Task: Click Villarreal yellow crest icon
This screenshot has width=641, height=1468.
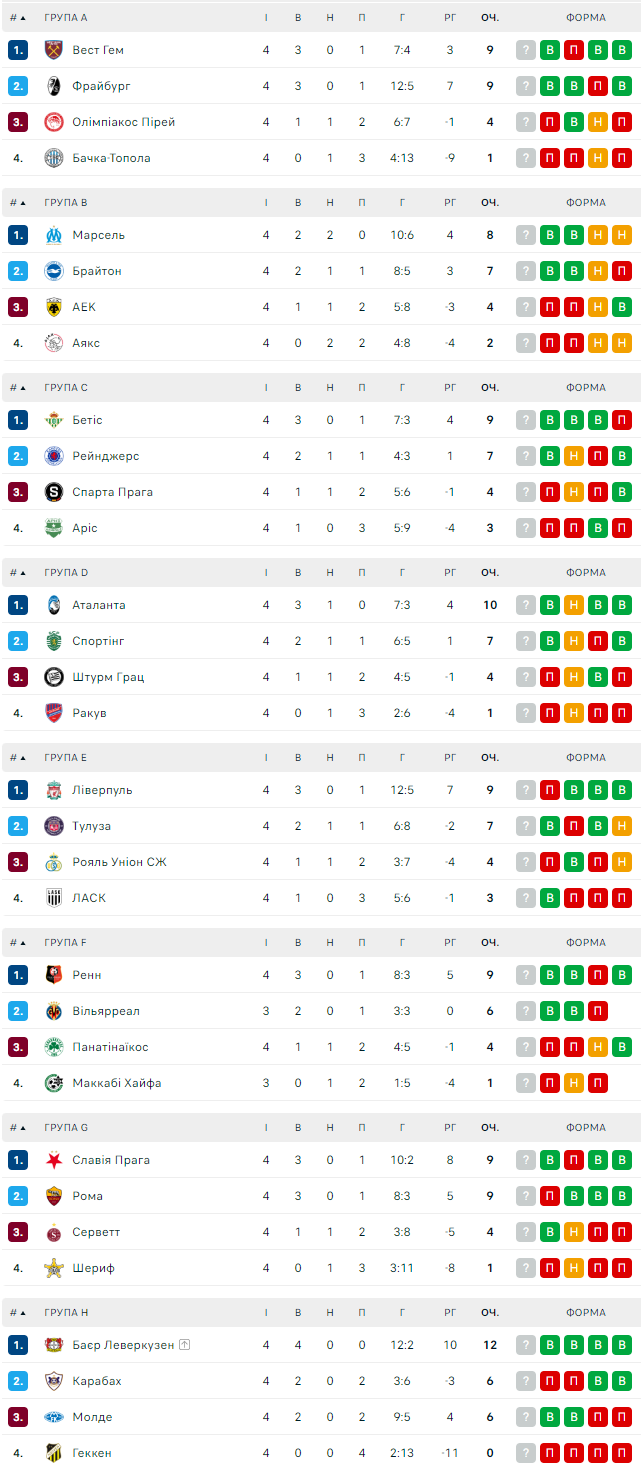Action: click(54, 1011)
